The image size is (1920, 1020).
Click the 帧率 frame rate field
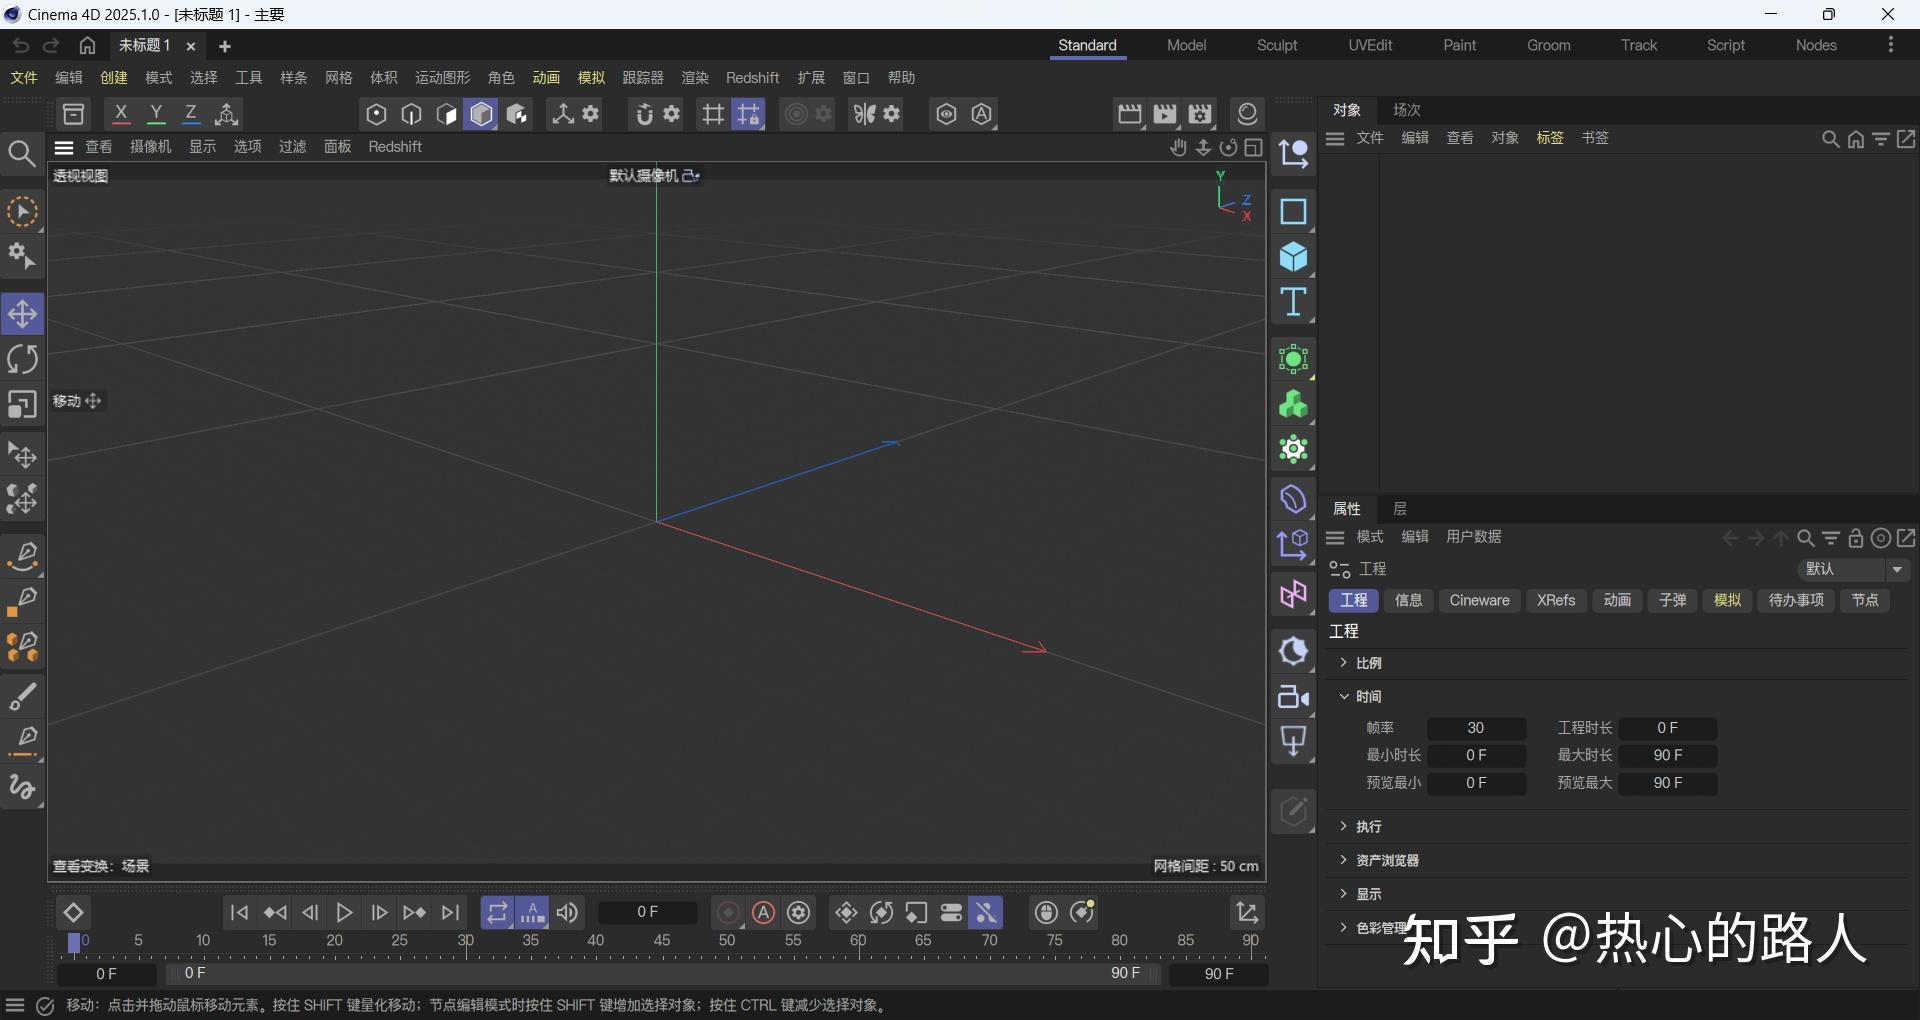[x=1476, y=728]
